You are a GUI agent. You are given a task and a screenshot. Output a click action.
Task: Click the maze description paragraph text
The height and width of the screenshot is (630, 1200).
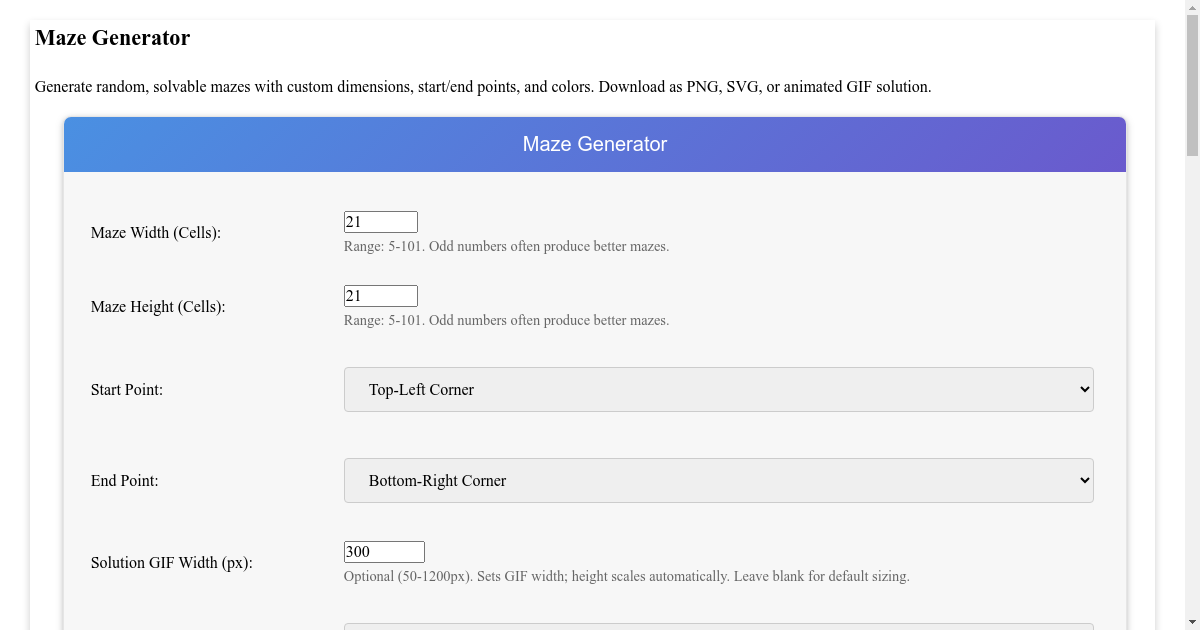483,87
